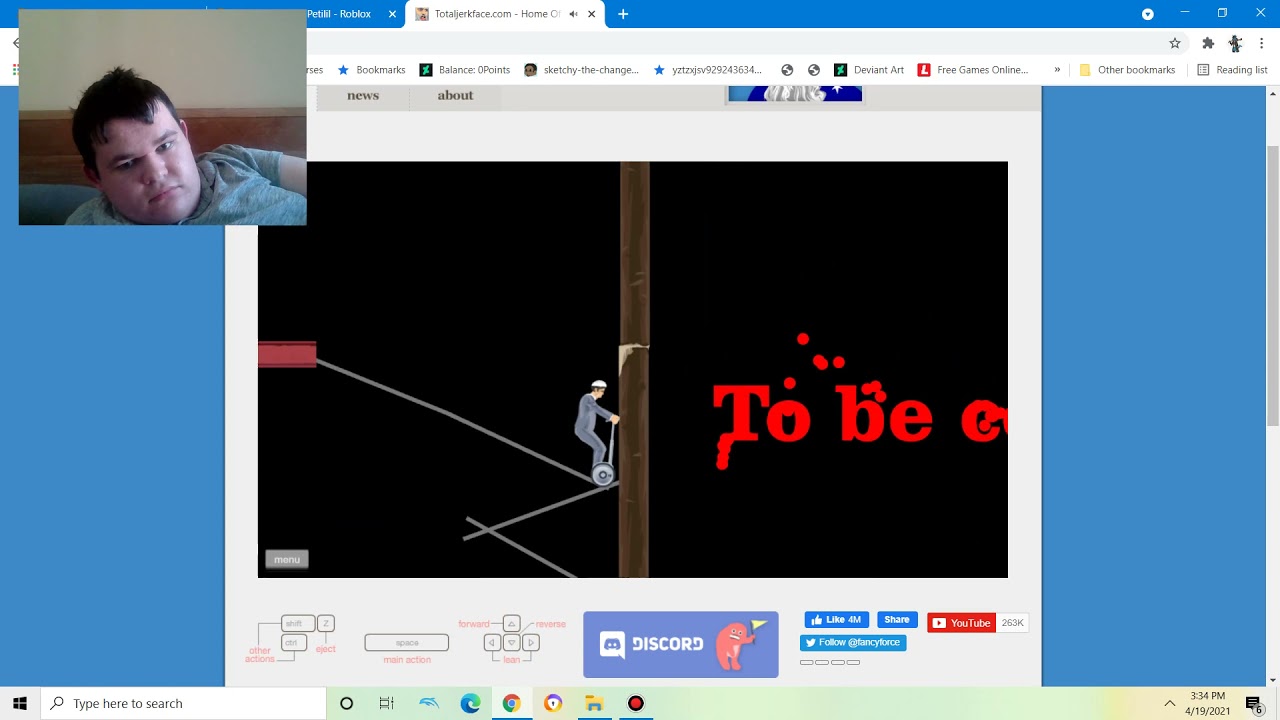Click the banner image above the game

tap(795, 93)
